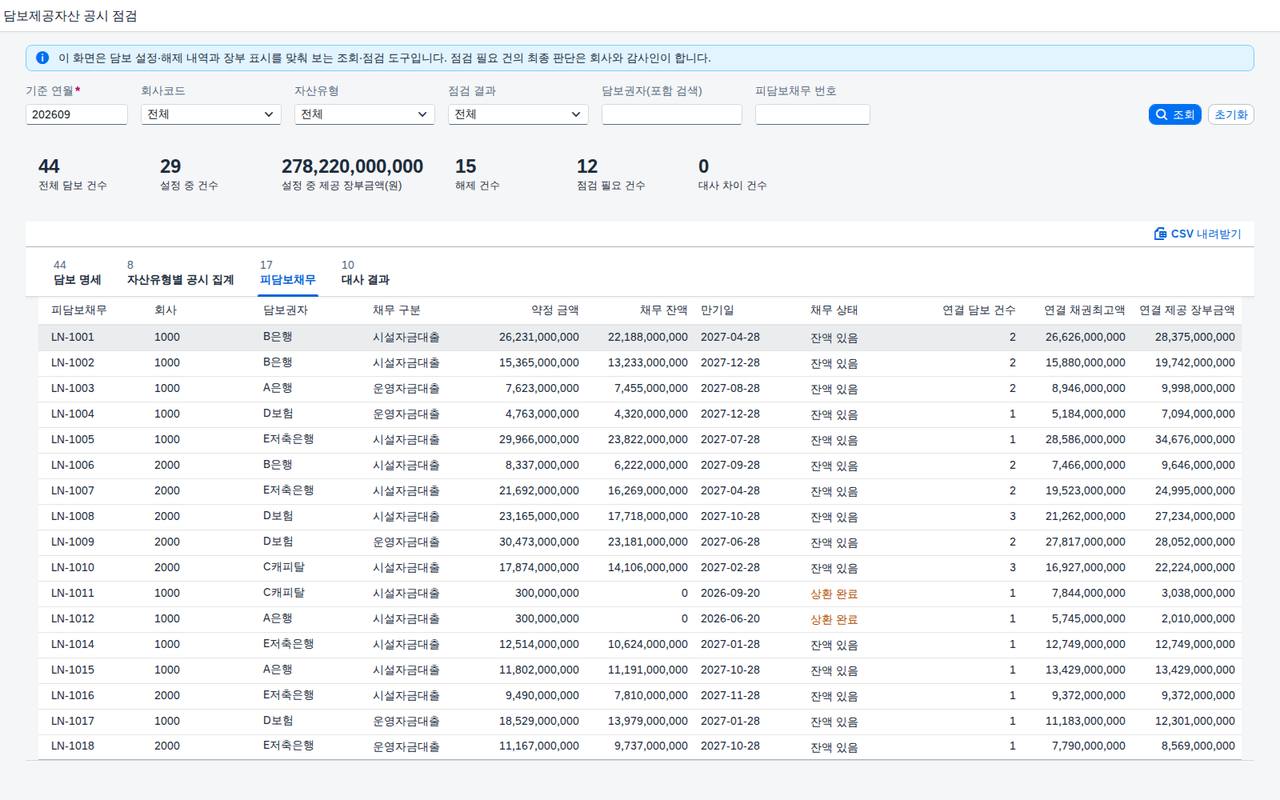Open the 대사 결과 tab

click(365, 273)
